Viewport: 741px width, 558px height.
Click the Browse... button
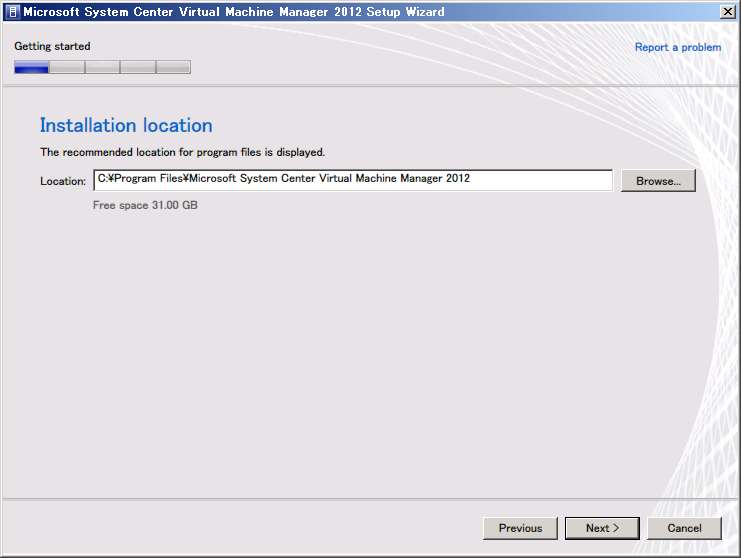pos(658,180)
